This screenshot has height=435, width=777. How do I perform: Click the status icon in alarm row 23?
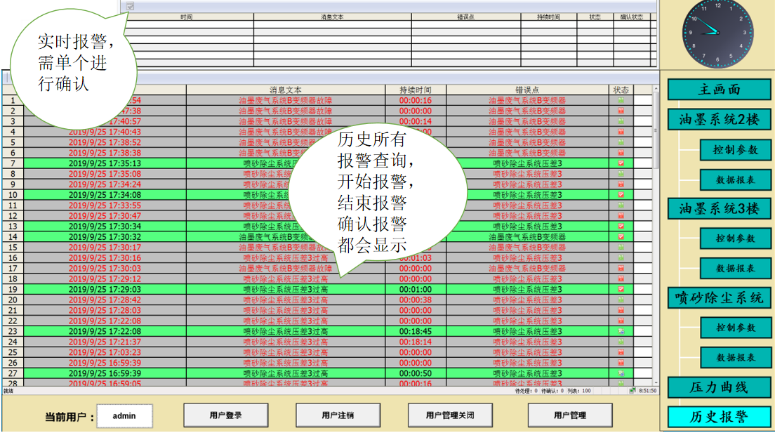point(620,331)
